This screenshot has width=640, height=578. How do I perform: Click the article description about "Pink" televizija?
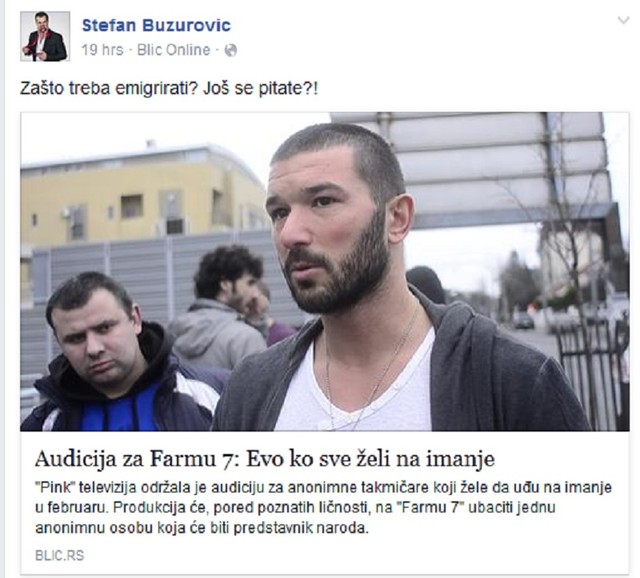click(x=323, y=508)
